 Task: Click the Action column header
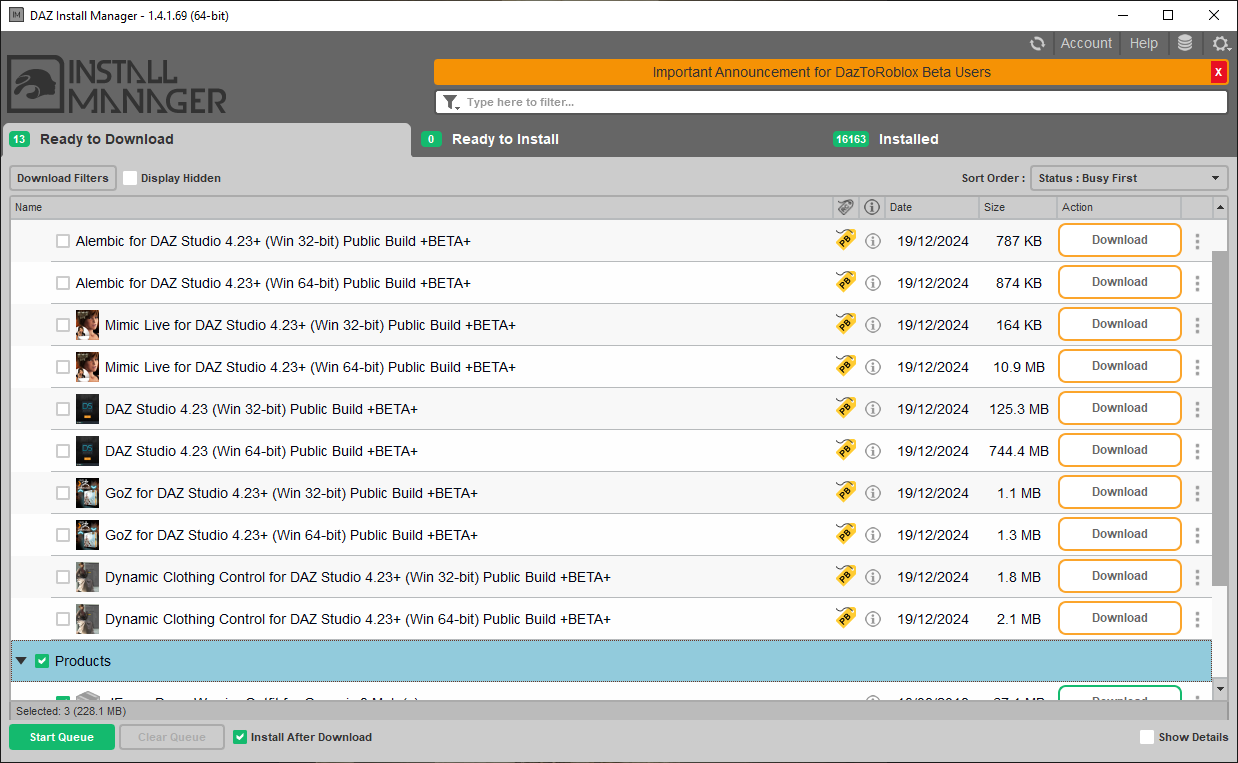pos(1119,207)
